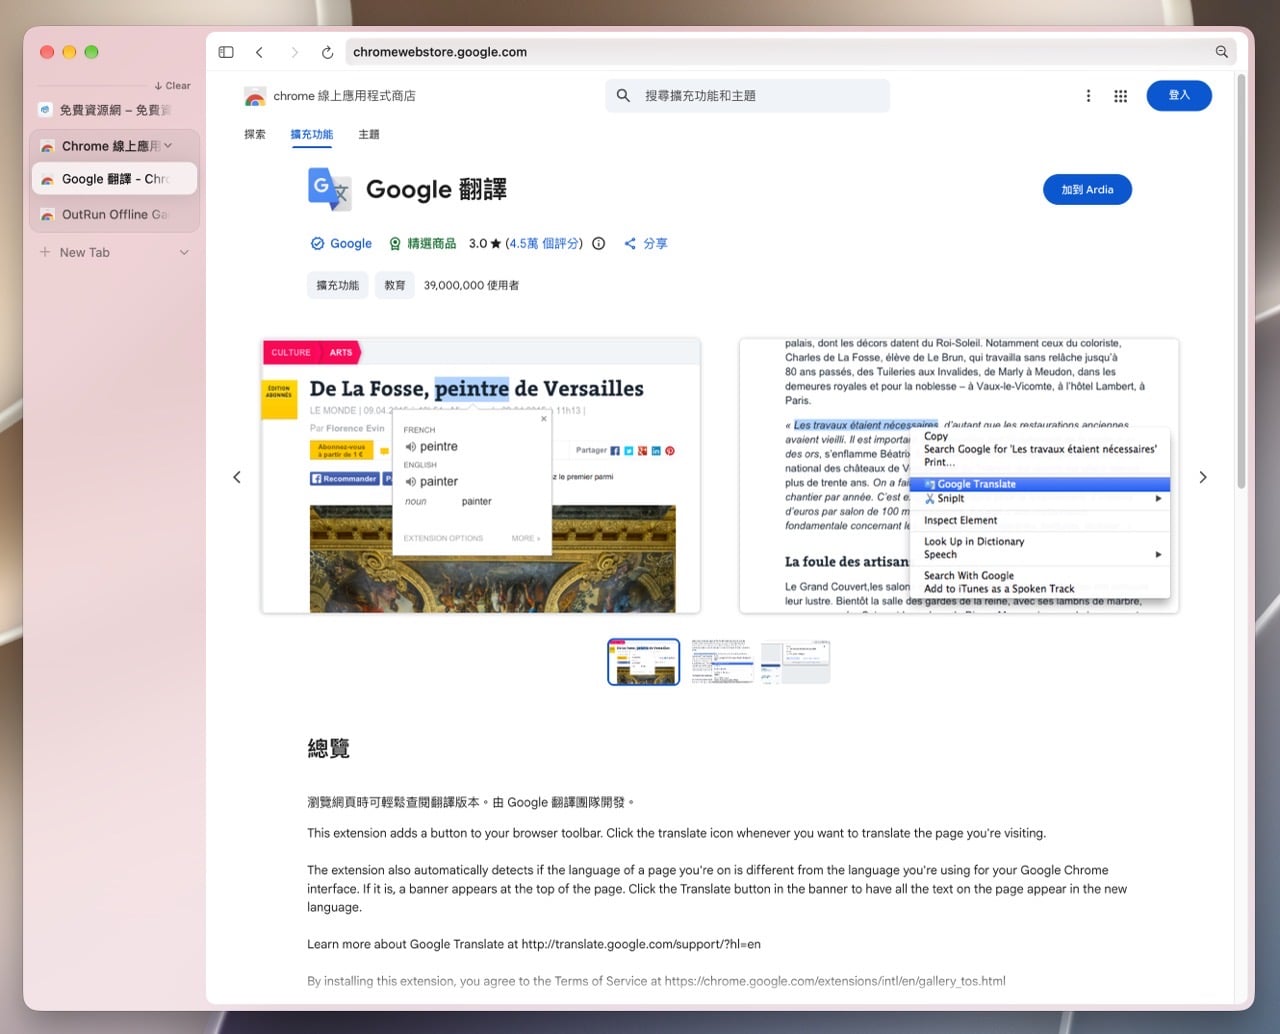
Task: Click the address bar search magnifier
Action: point(1221,52)
